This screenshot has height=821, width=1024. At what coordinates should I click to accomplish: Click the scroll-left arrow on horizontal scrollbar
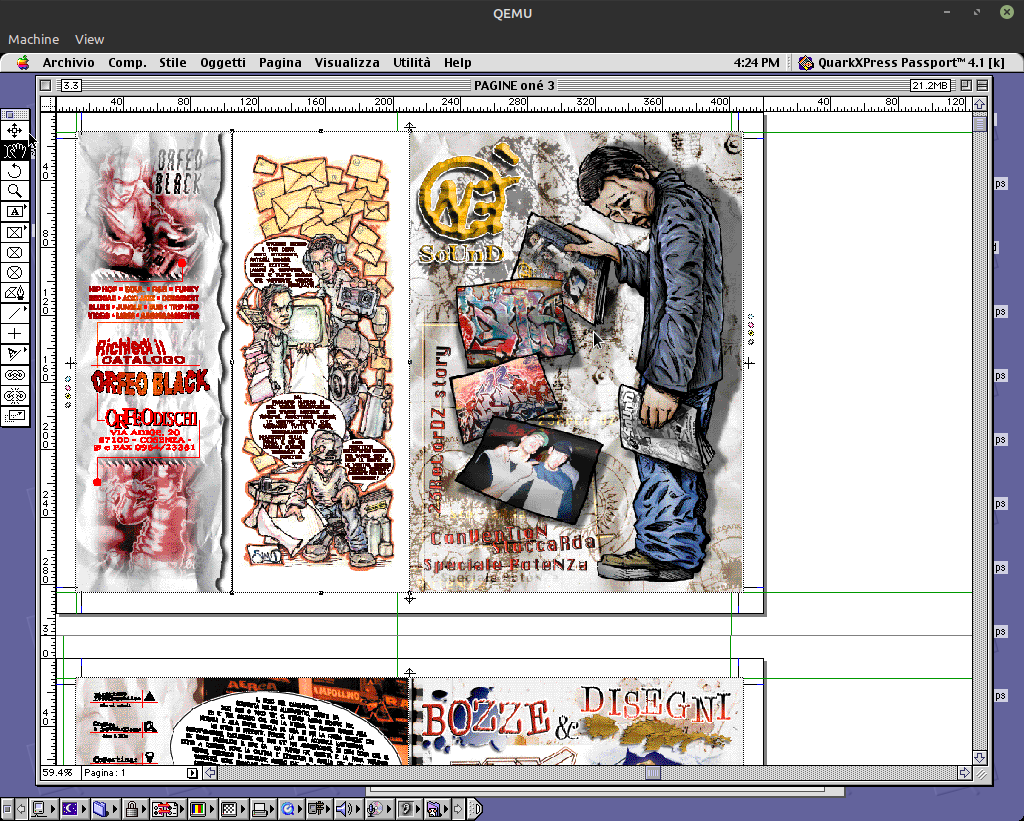click(210, 773)
